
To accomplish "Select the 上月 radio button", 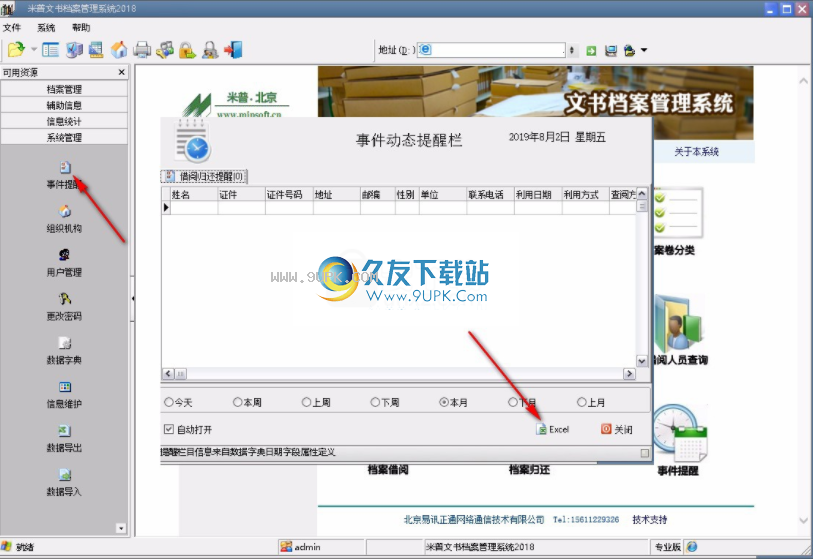I will (x=591, y=402).
